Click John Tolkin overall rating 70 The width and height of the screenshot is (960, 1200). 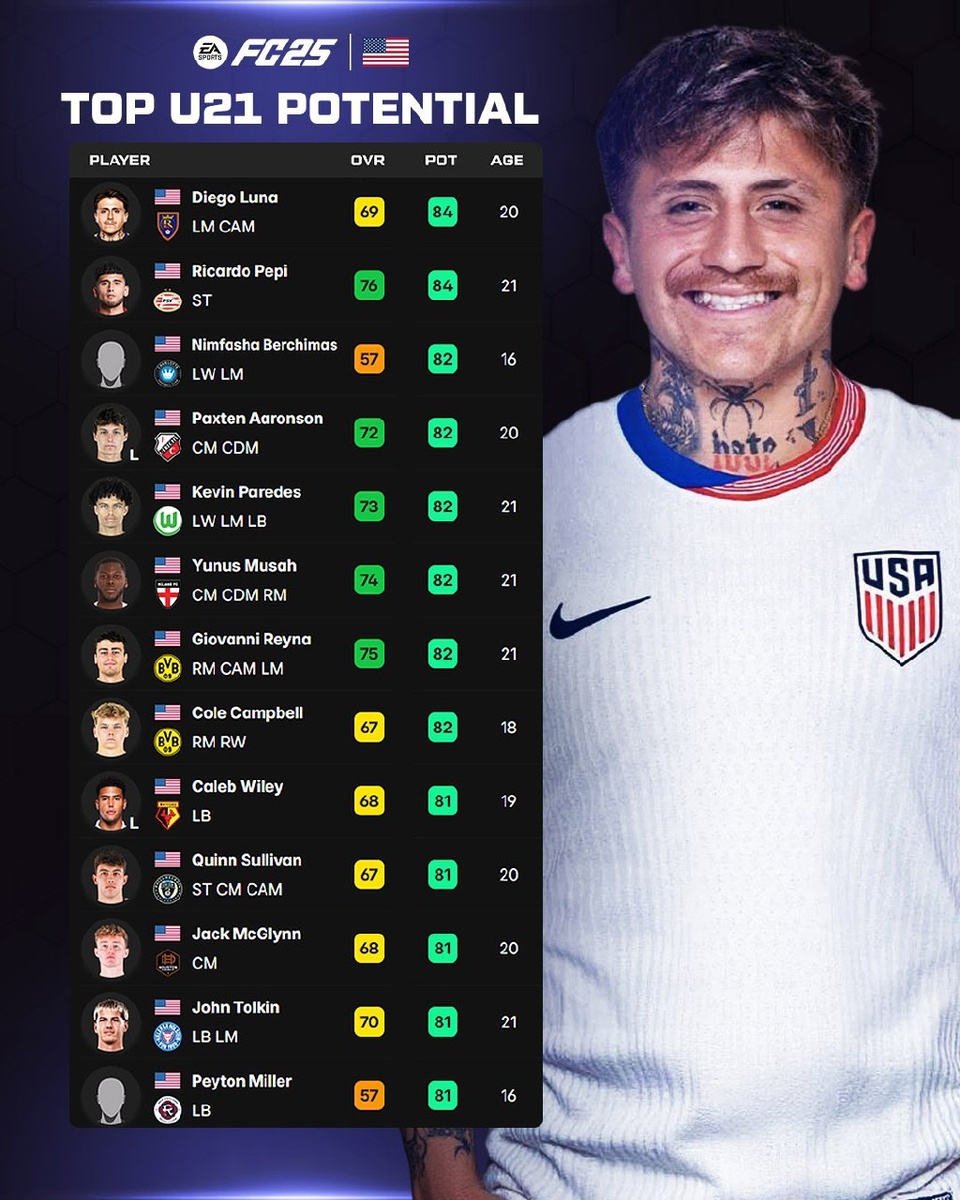(x=369, y=1021)
